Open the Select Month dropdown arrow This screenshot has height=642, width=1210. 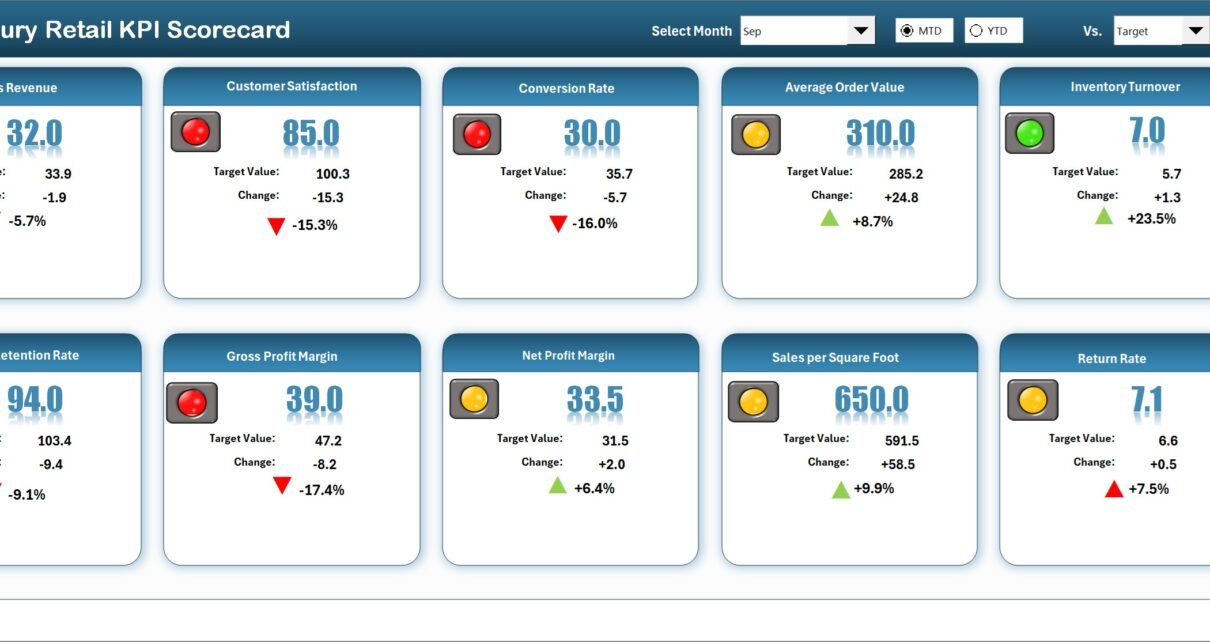[x=861, y=31]
